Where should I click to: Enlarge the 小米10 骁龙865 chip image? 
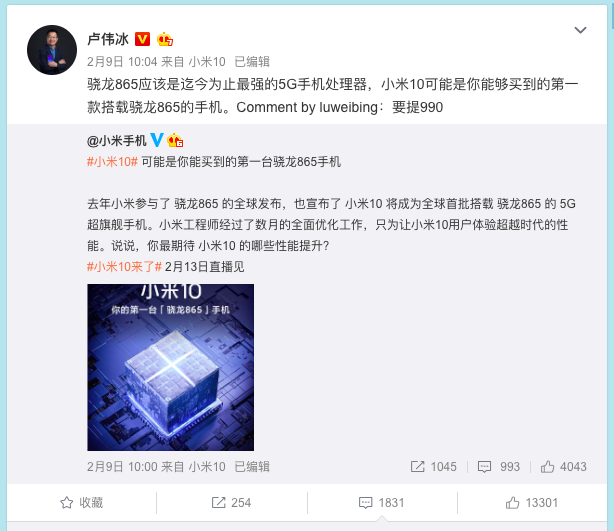coord(170,367)
